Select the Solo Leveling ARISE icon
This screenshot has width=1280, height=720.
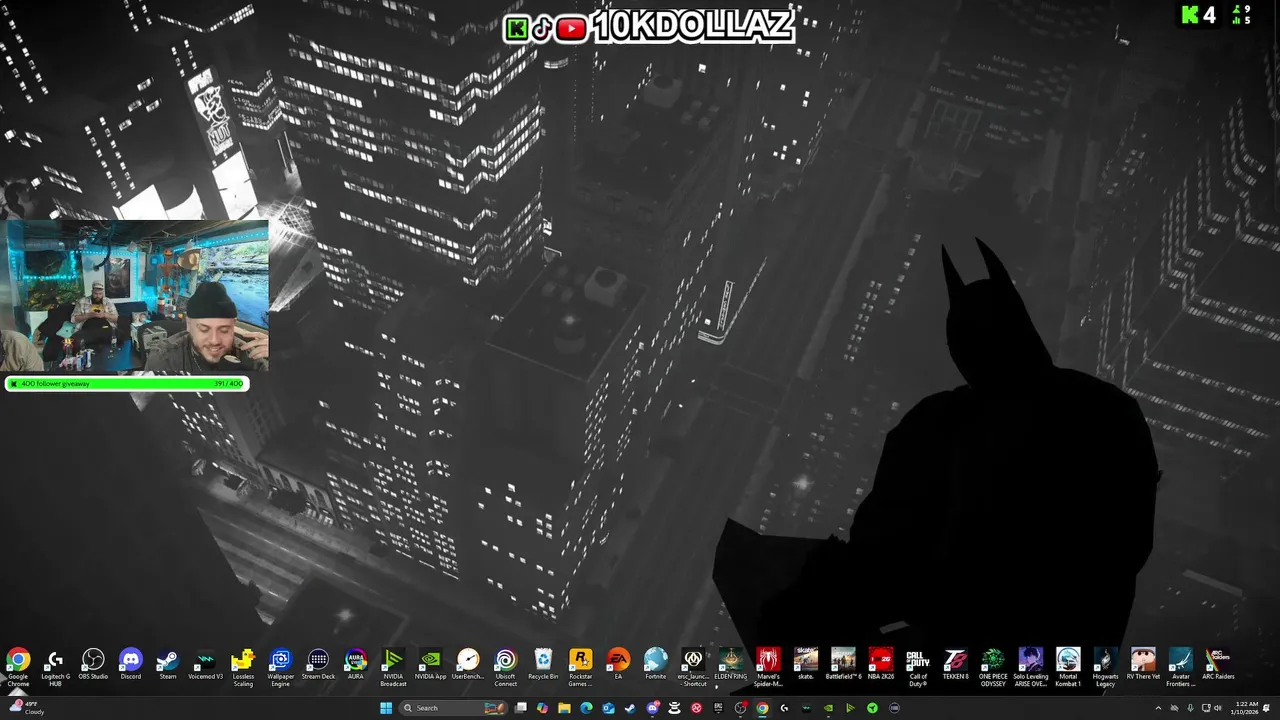pos(1030,664)
